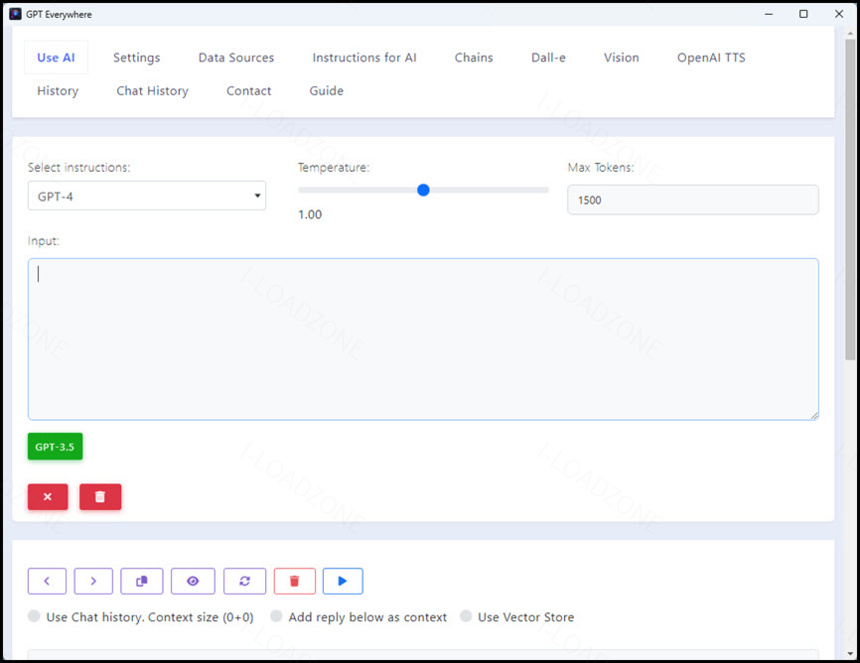Open the History tab
860x663 pixels.
[x=58, y=91]
